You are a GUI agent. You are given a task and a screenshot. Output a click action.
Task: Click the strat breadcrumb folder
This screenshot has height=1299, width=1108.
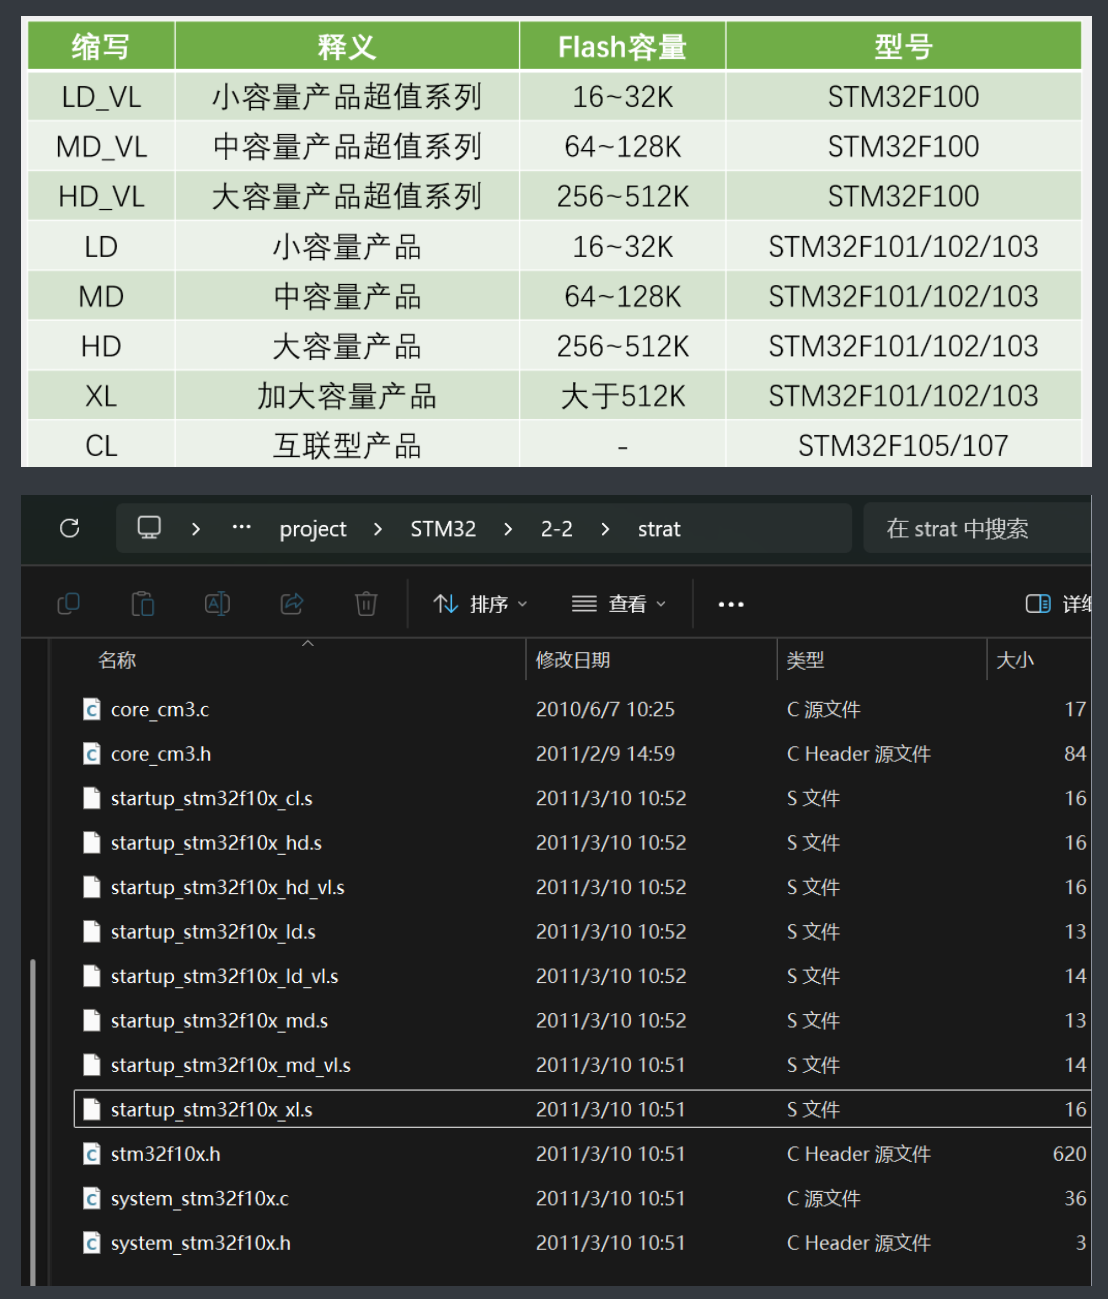(x=659, y=528)
